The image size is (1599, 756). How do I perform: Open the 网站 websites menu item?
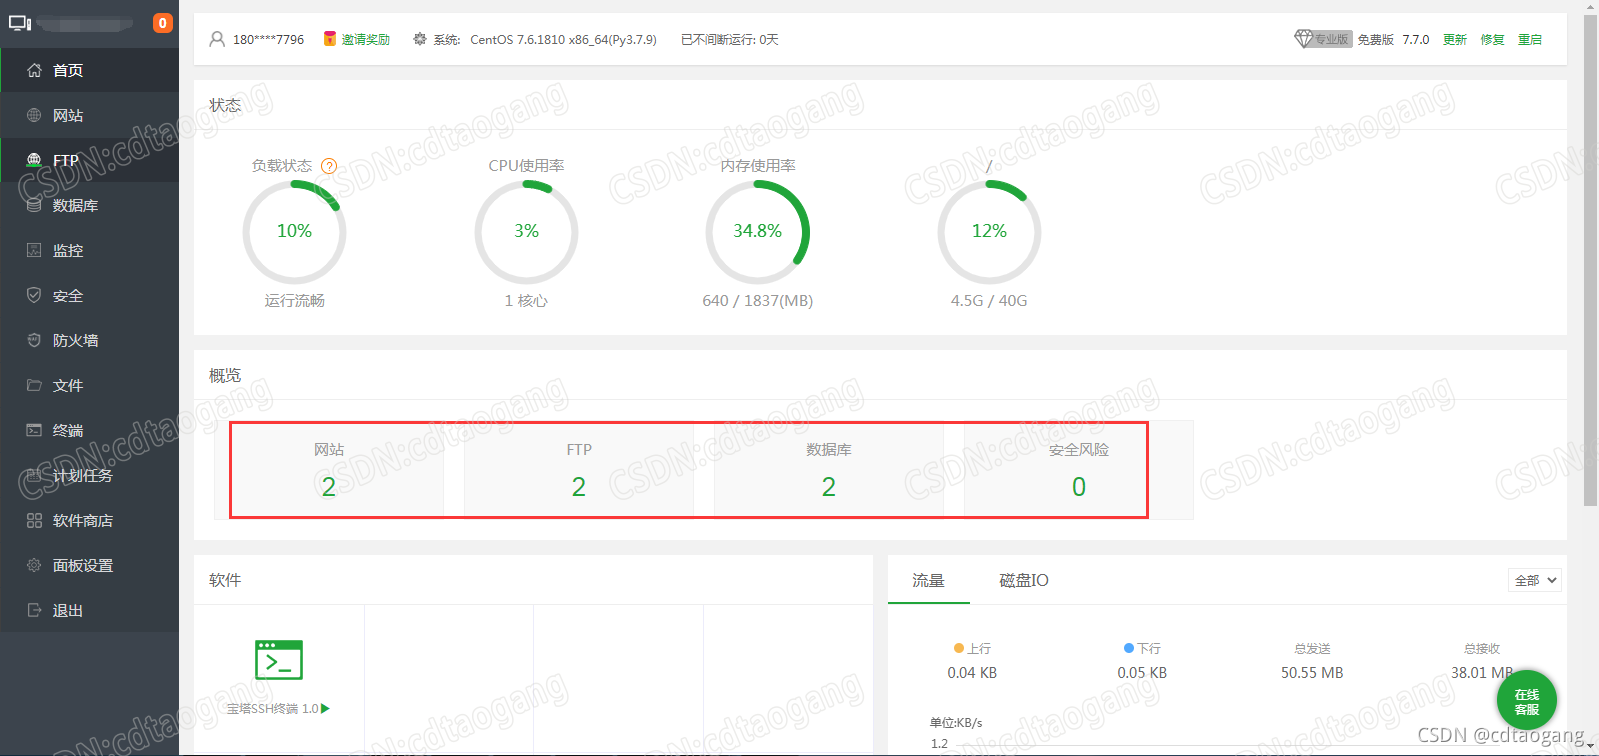pyautogui.click(x=90, y=115)
